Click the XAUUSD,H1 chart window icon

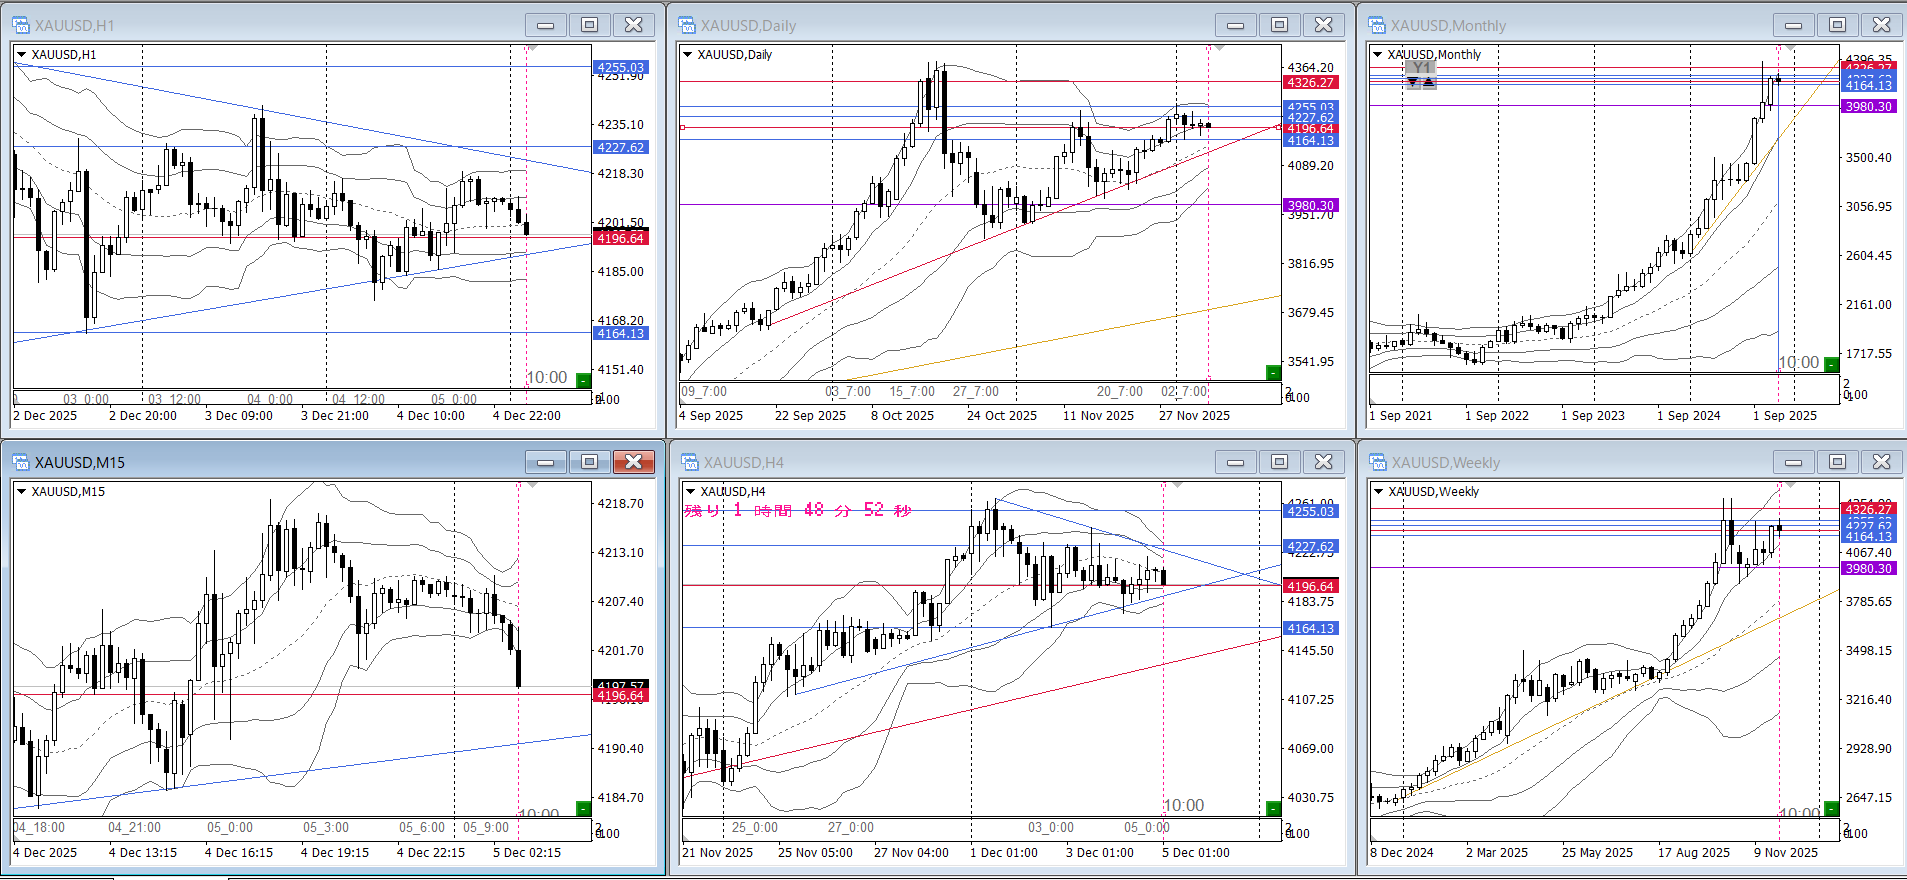coord(21,25)
